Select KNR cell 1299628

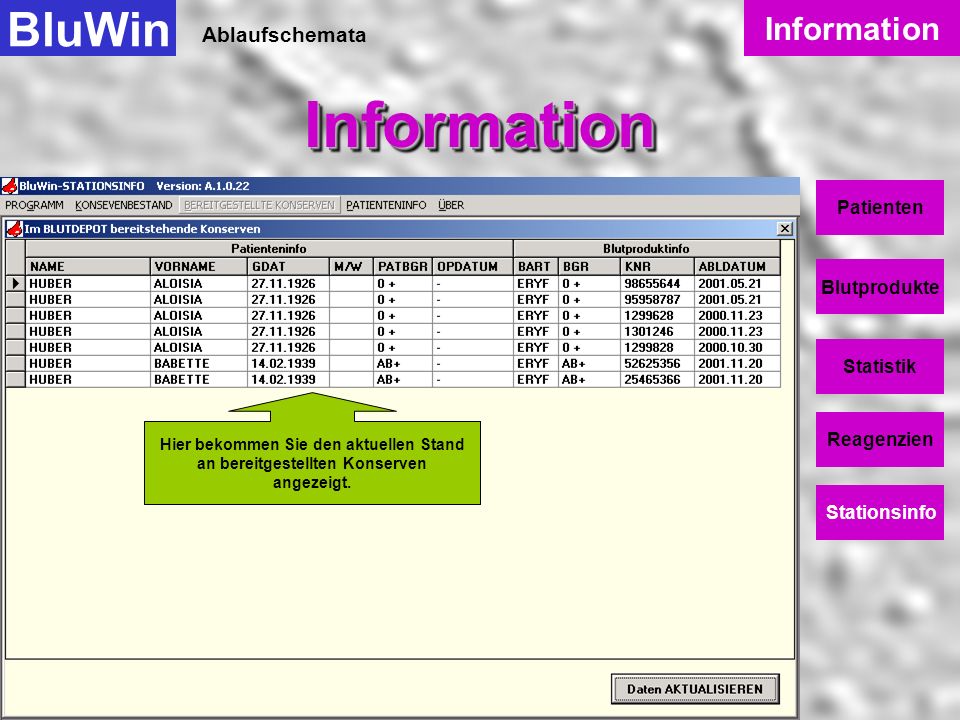(x=657, y=315)
